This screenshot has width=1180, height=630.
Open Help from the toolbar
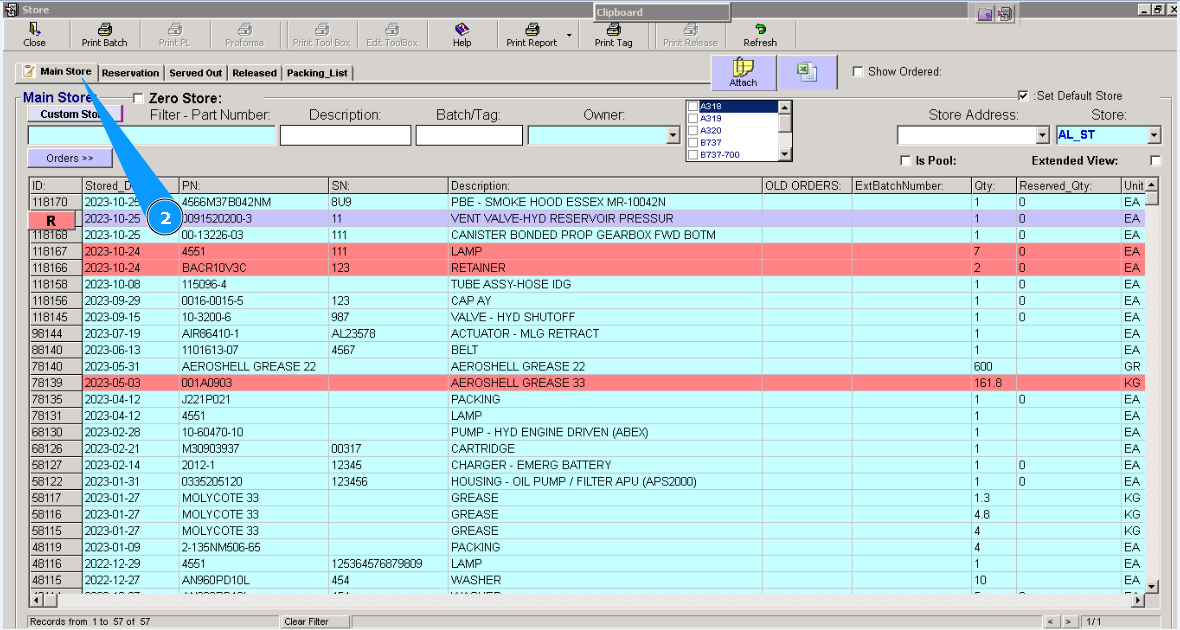461,31
